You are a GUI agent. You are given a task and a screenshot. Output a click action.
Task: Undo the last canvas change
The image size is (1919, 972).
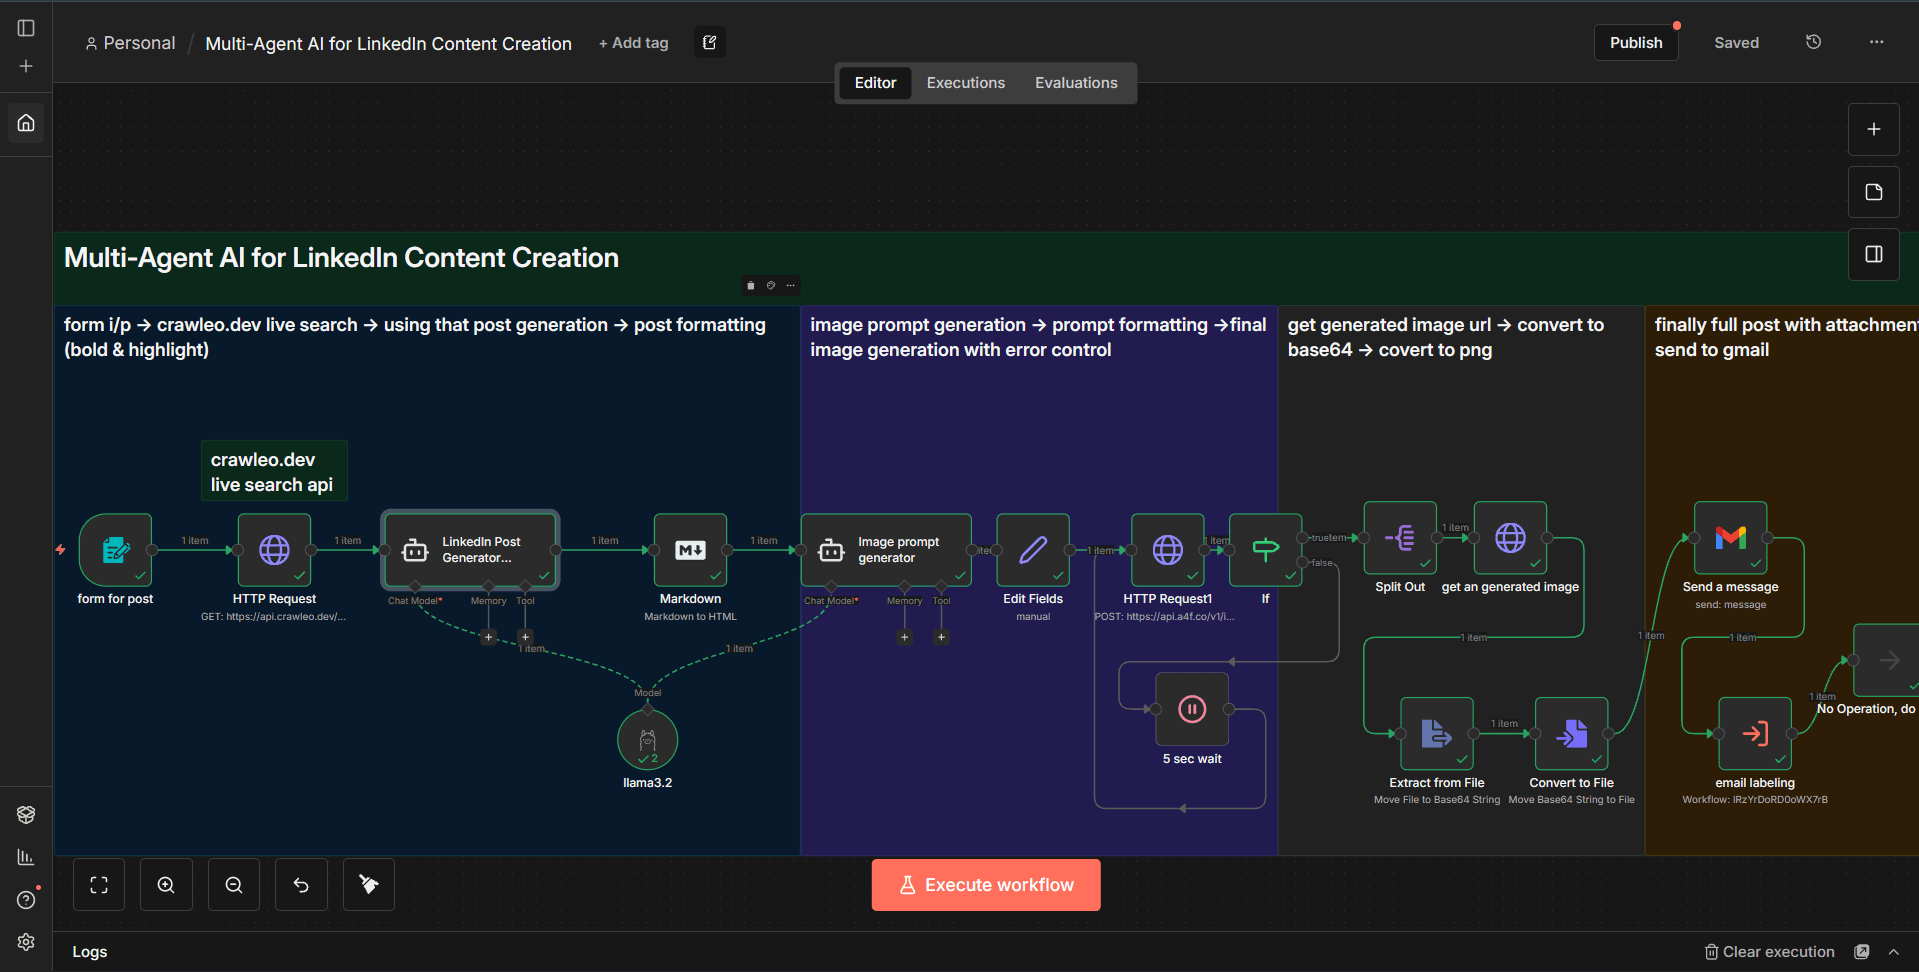(301, 884)
